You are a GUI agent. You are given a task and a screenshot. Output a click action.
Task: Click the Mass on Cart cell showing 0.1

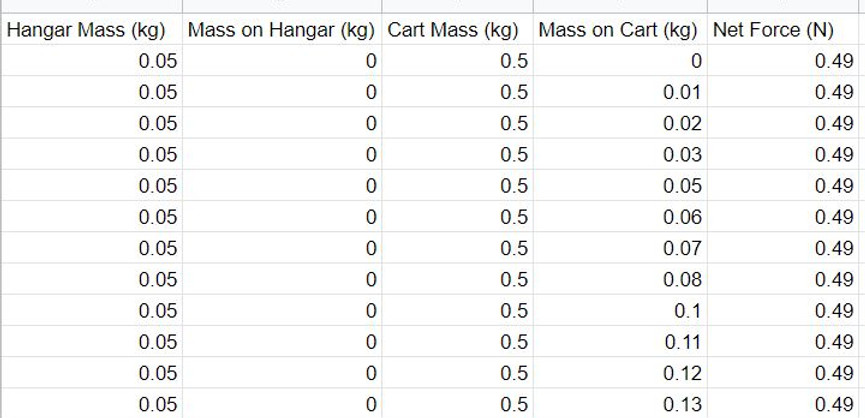pyautogui.click(x=620, y=310)
